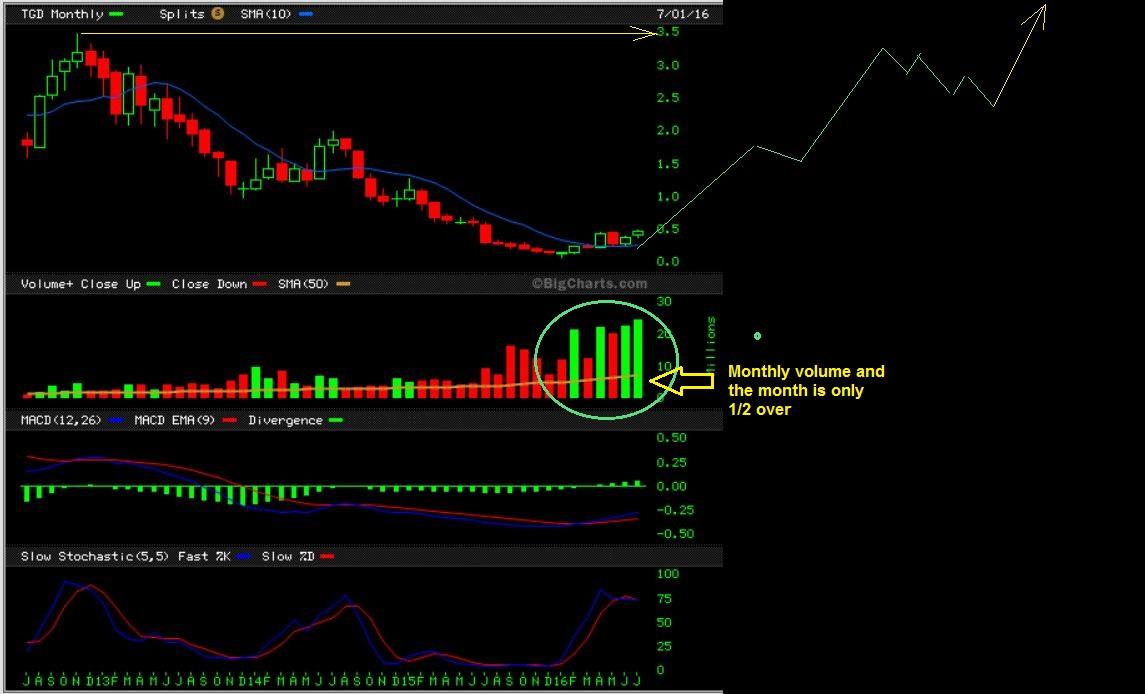This screenshot has height=694, width=1145.
Task: Click the yellow arrowhead at 3.5 level
Action: click(648, 33)
